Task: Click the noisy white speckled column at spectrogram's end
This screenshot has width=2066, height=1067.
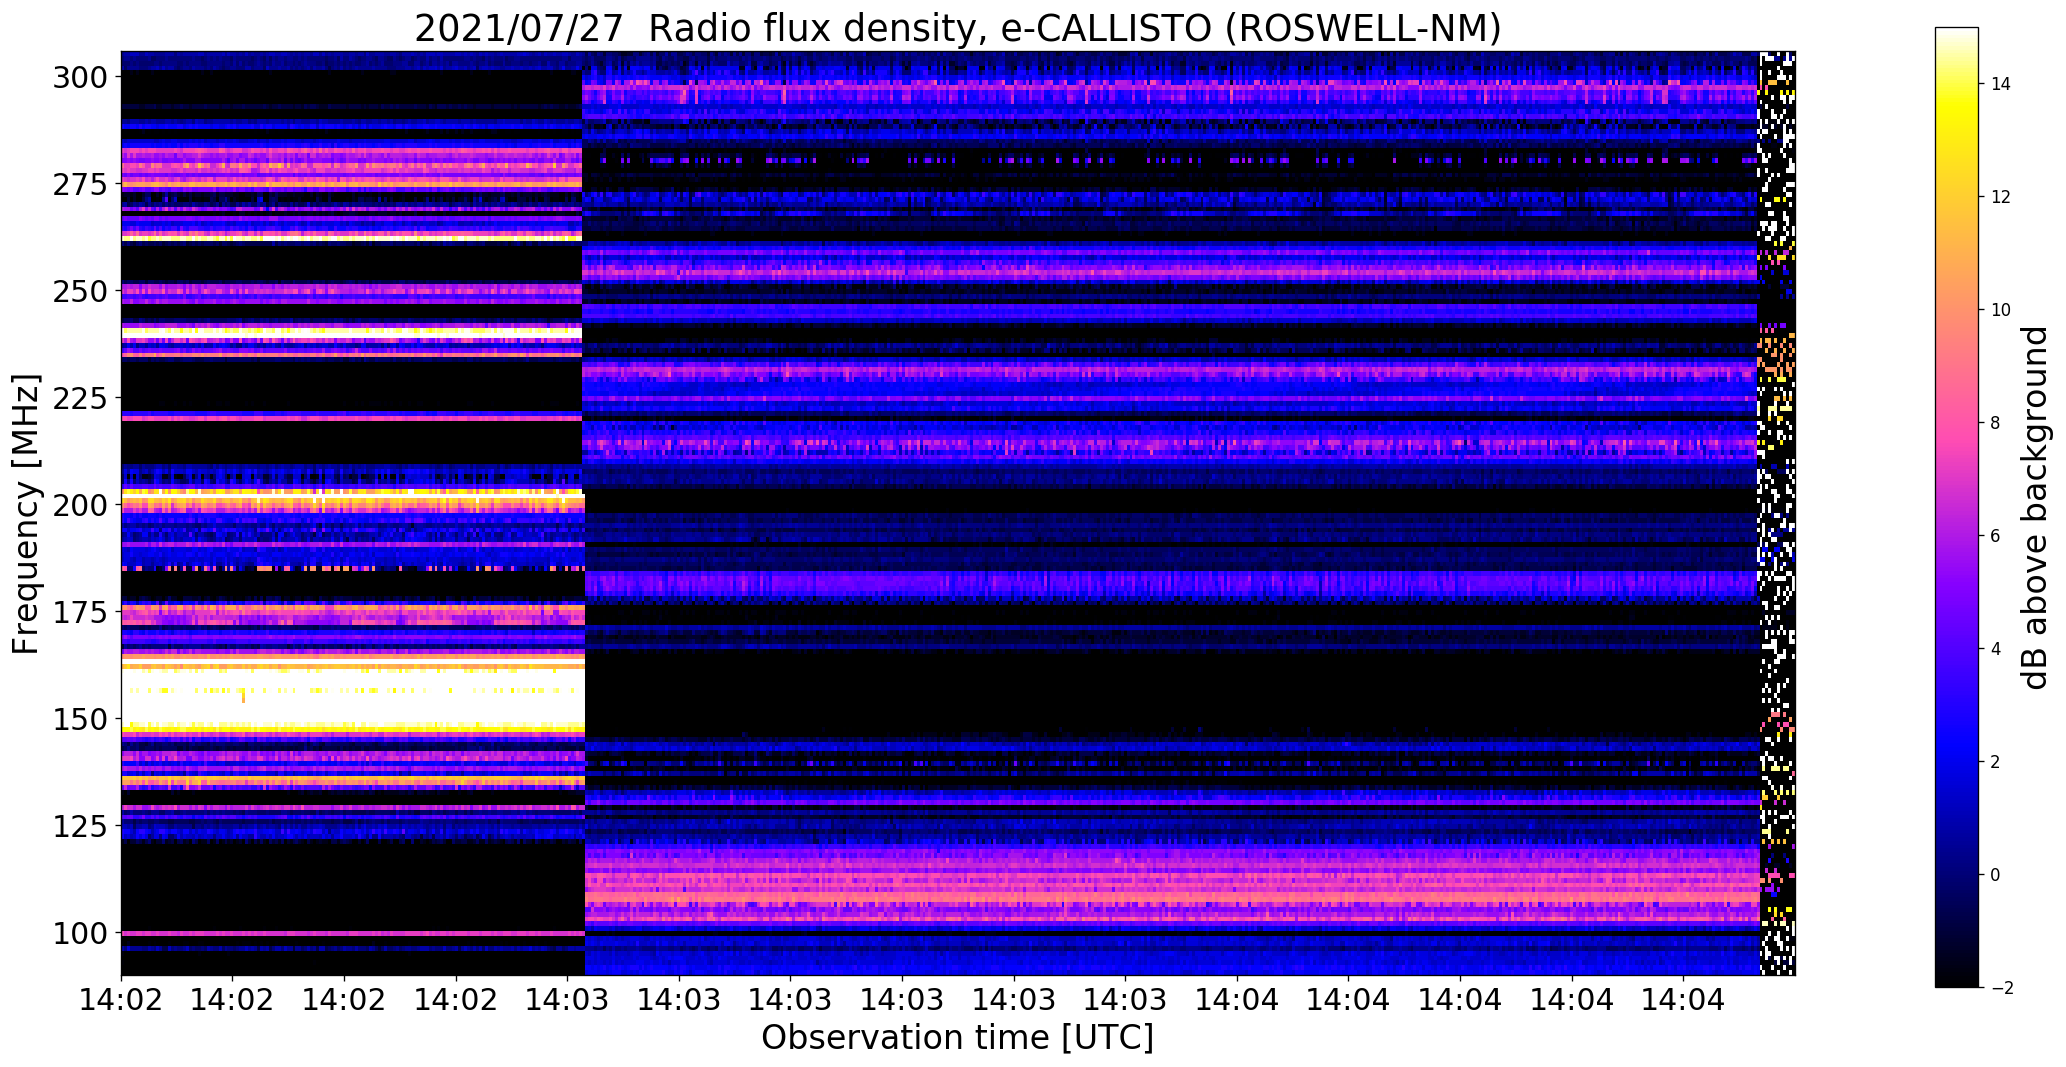Action: (1777, 513)
